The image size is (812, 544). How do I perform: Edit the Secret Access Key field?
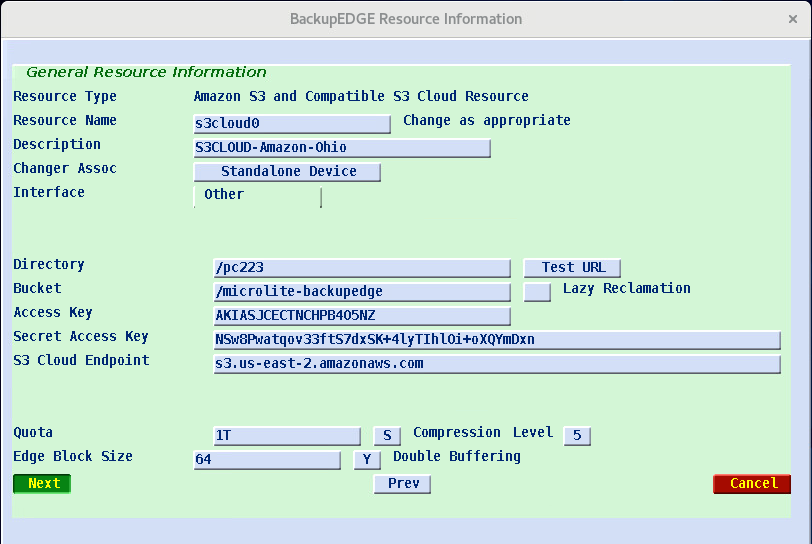[x=497, y=340]
